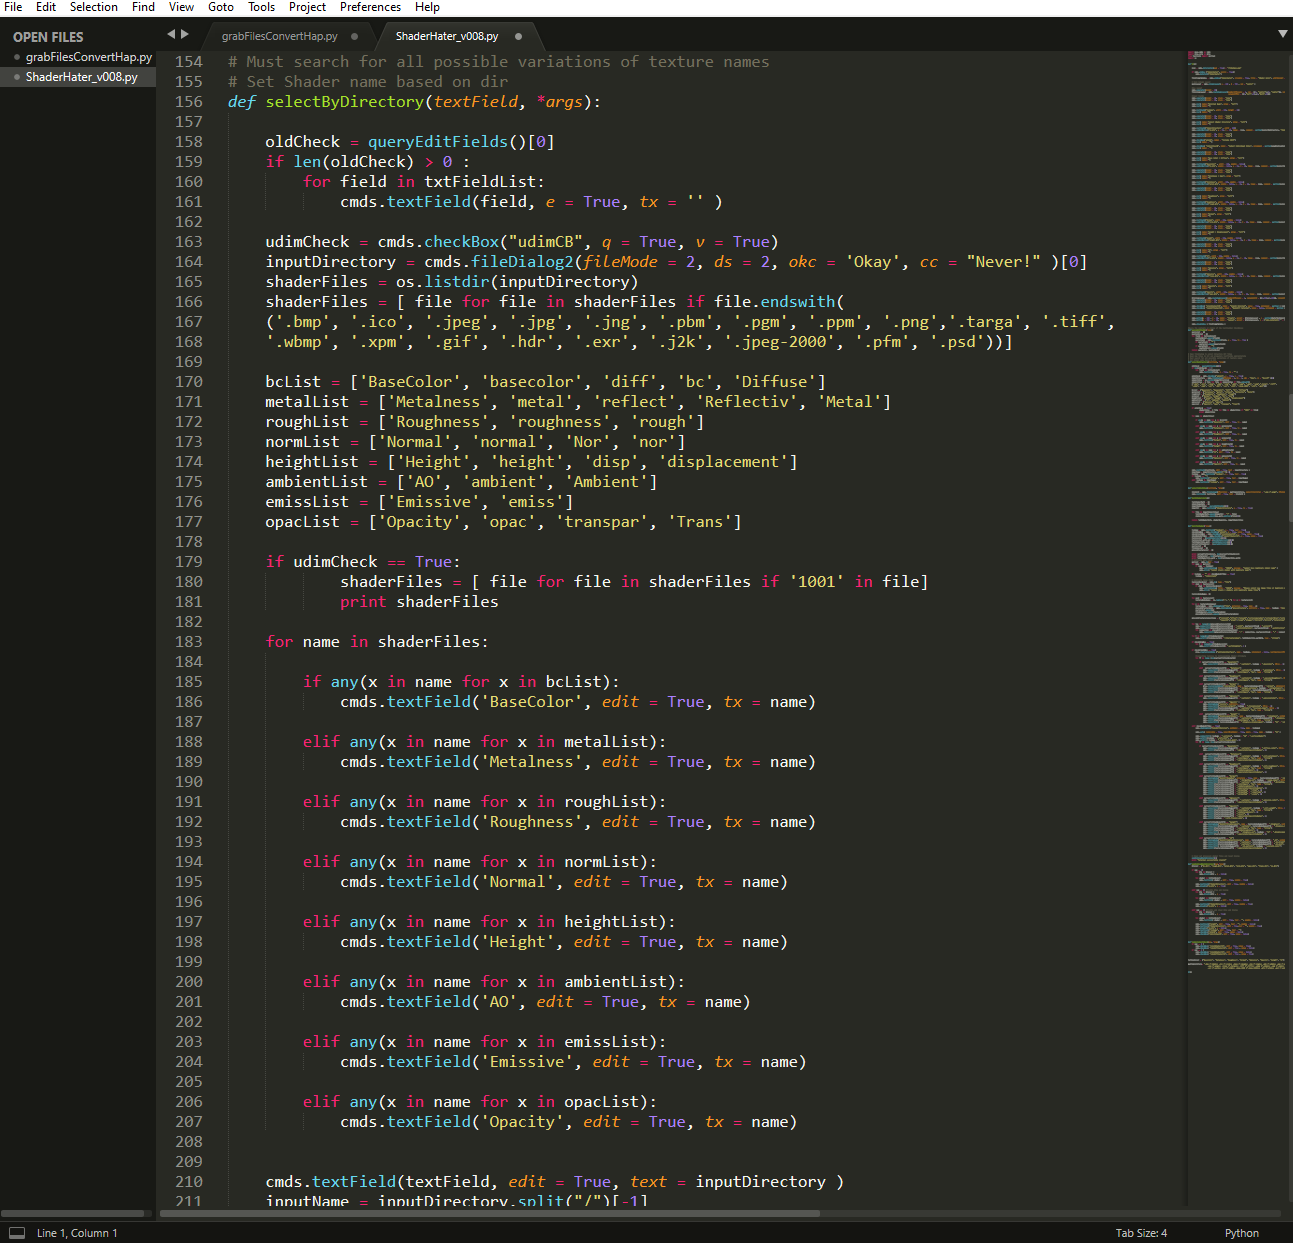Toggle the side bar panel switcher icon
Screen dimensions: 1293x1243
click(16, 1233)
